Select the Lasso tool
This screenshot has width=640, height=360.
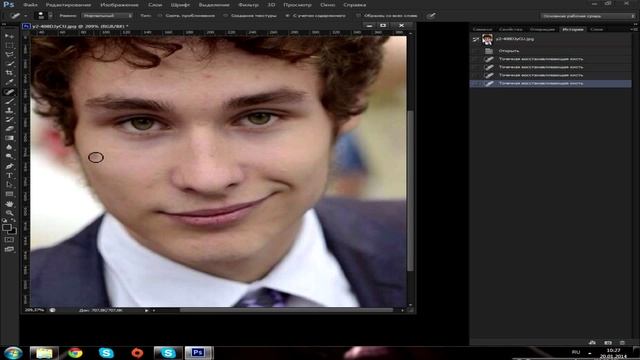coord(9,55)
